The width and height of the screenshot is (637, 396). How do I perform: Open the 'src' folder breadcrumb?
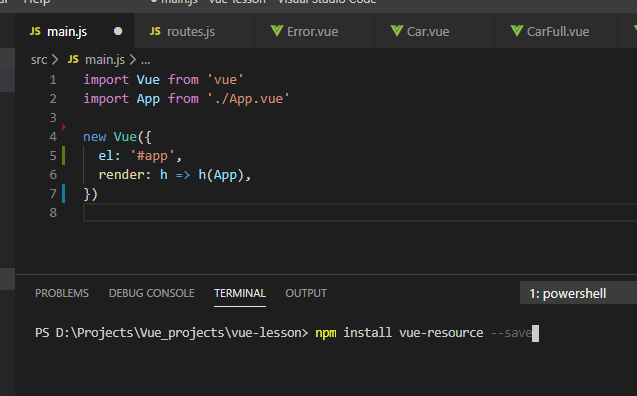39,60
